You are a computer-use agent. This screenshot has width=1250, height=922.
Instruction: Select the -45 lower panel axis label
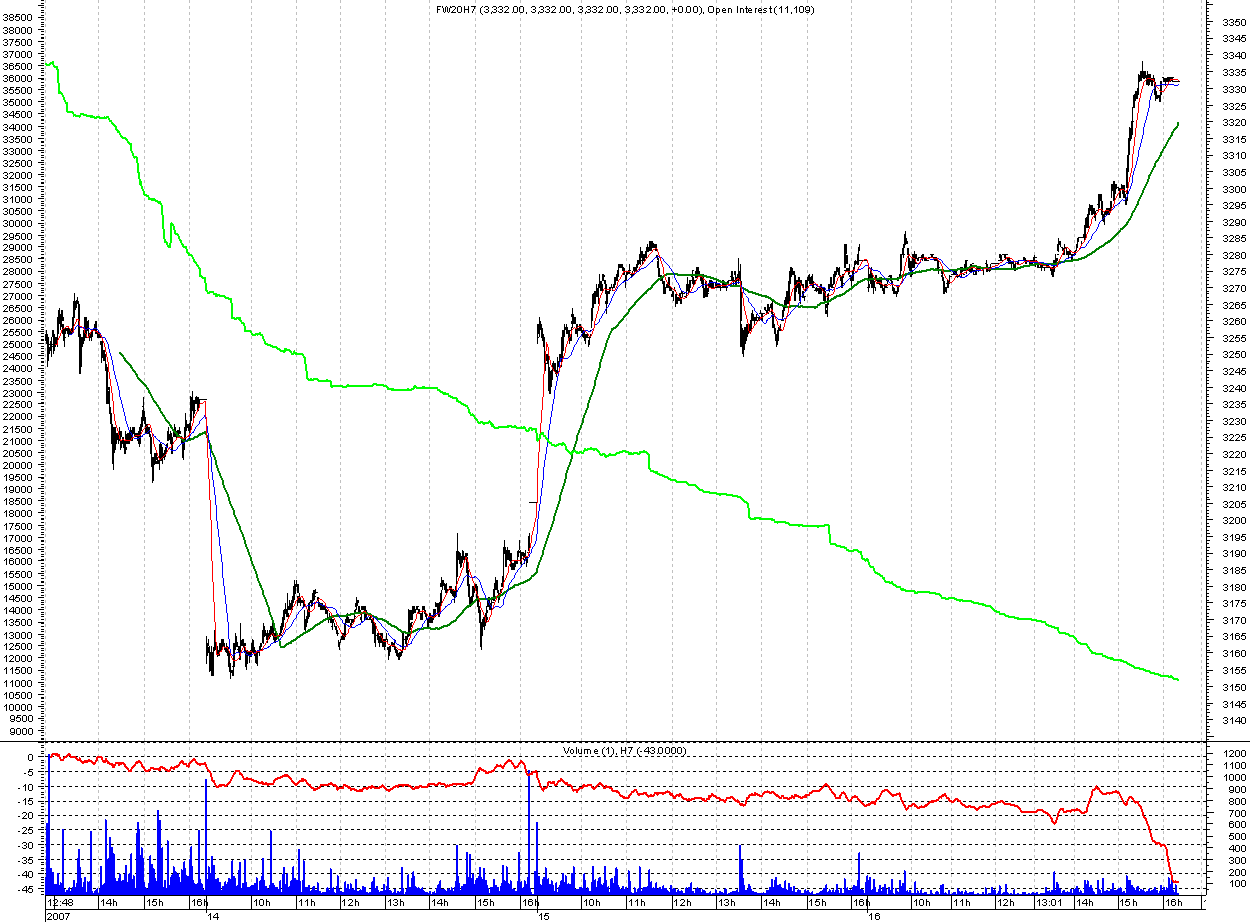(x=26, y=889)
